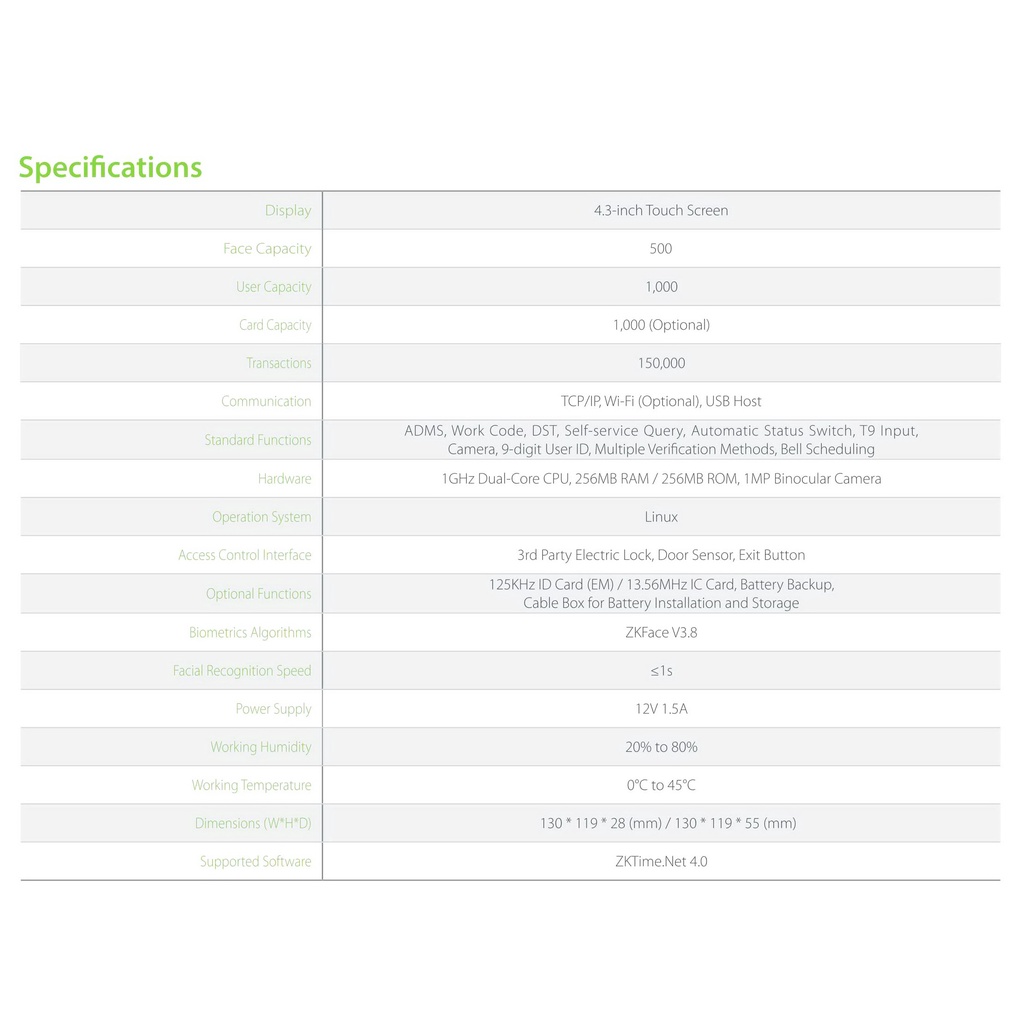Select the ZKTime.Net 4.0 software value
This screenshot has height=1024, width=1024.
tap(661, 861)
